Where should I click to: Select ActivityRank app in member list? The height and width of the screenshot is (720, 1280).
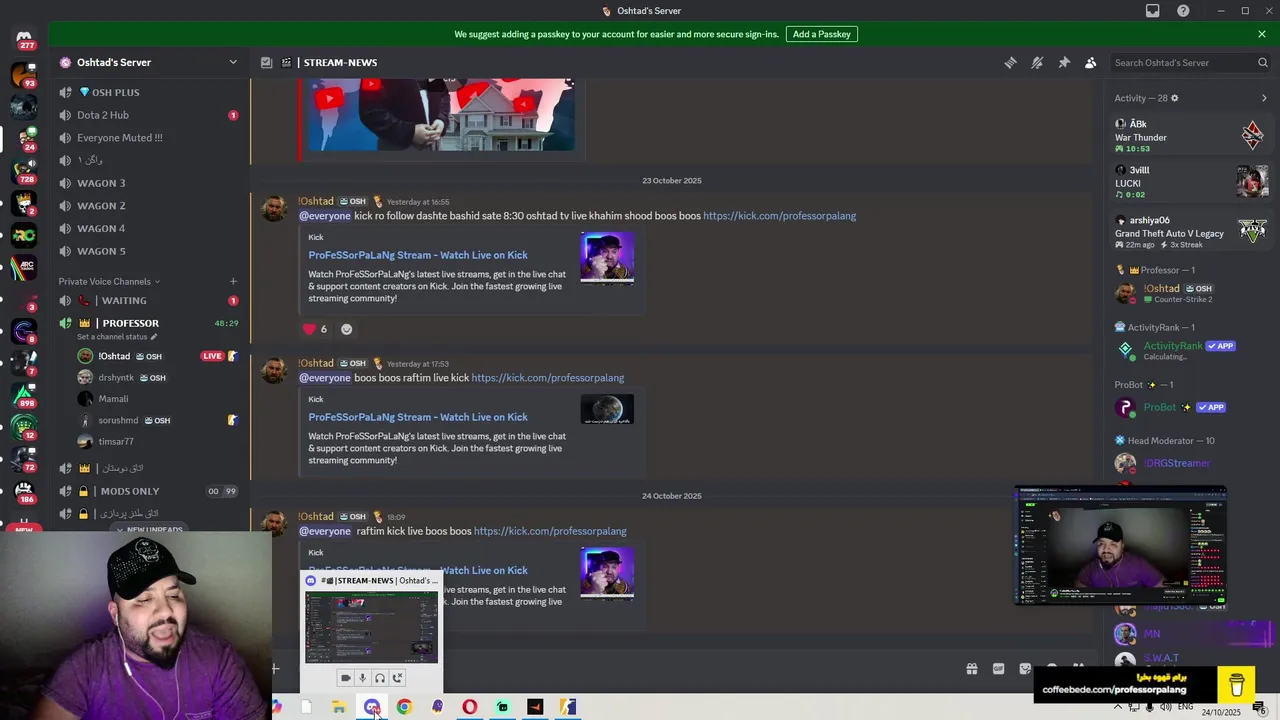coord(1191,350)
